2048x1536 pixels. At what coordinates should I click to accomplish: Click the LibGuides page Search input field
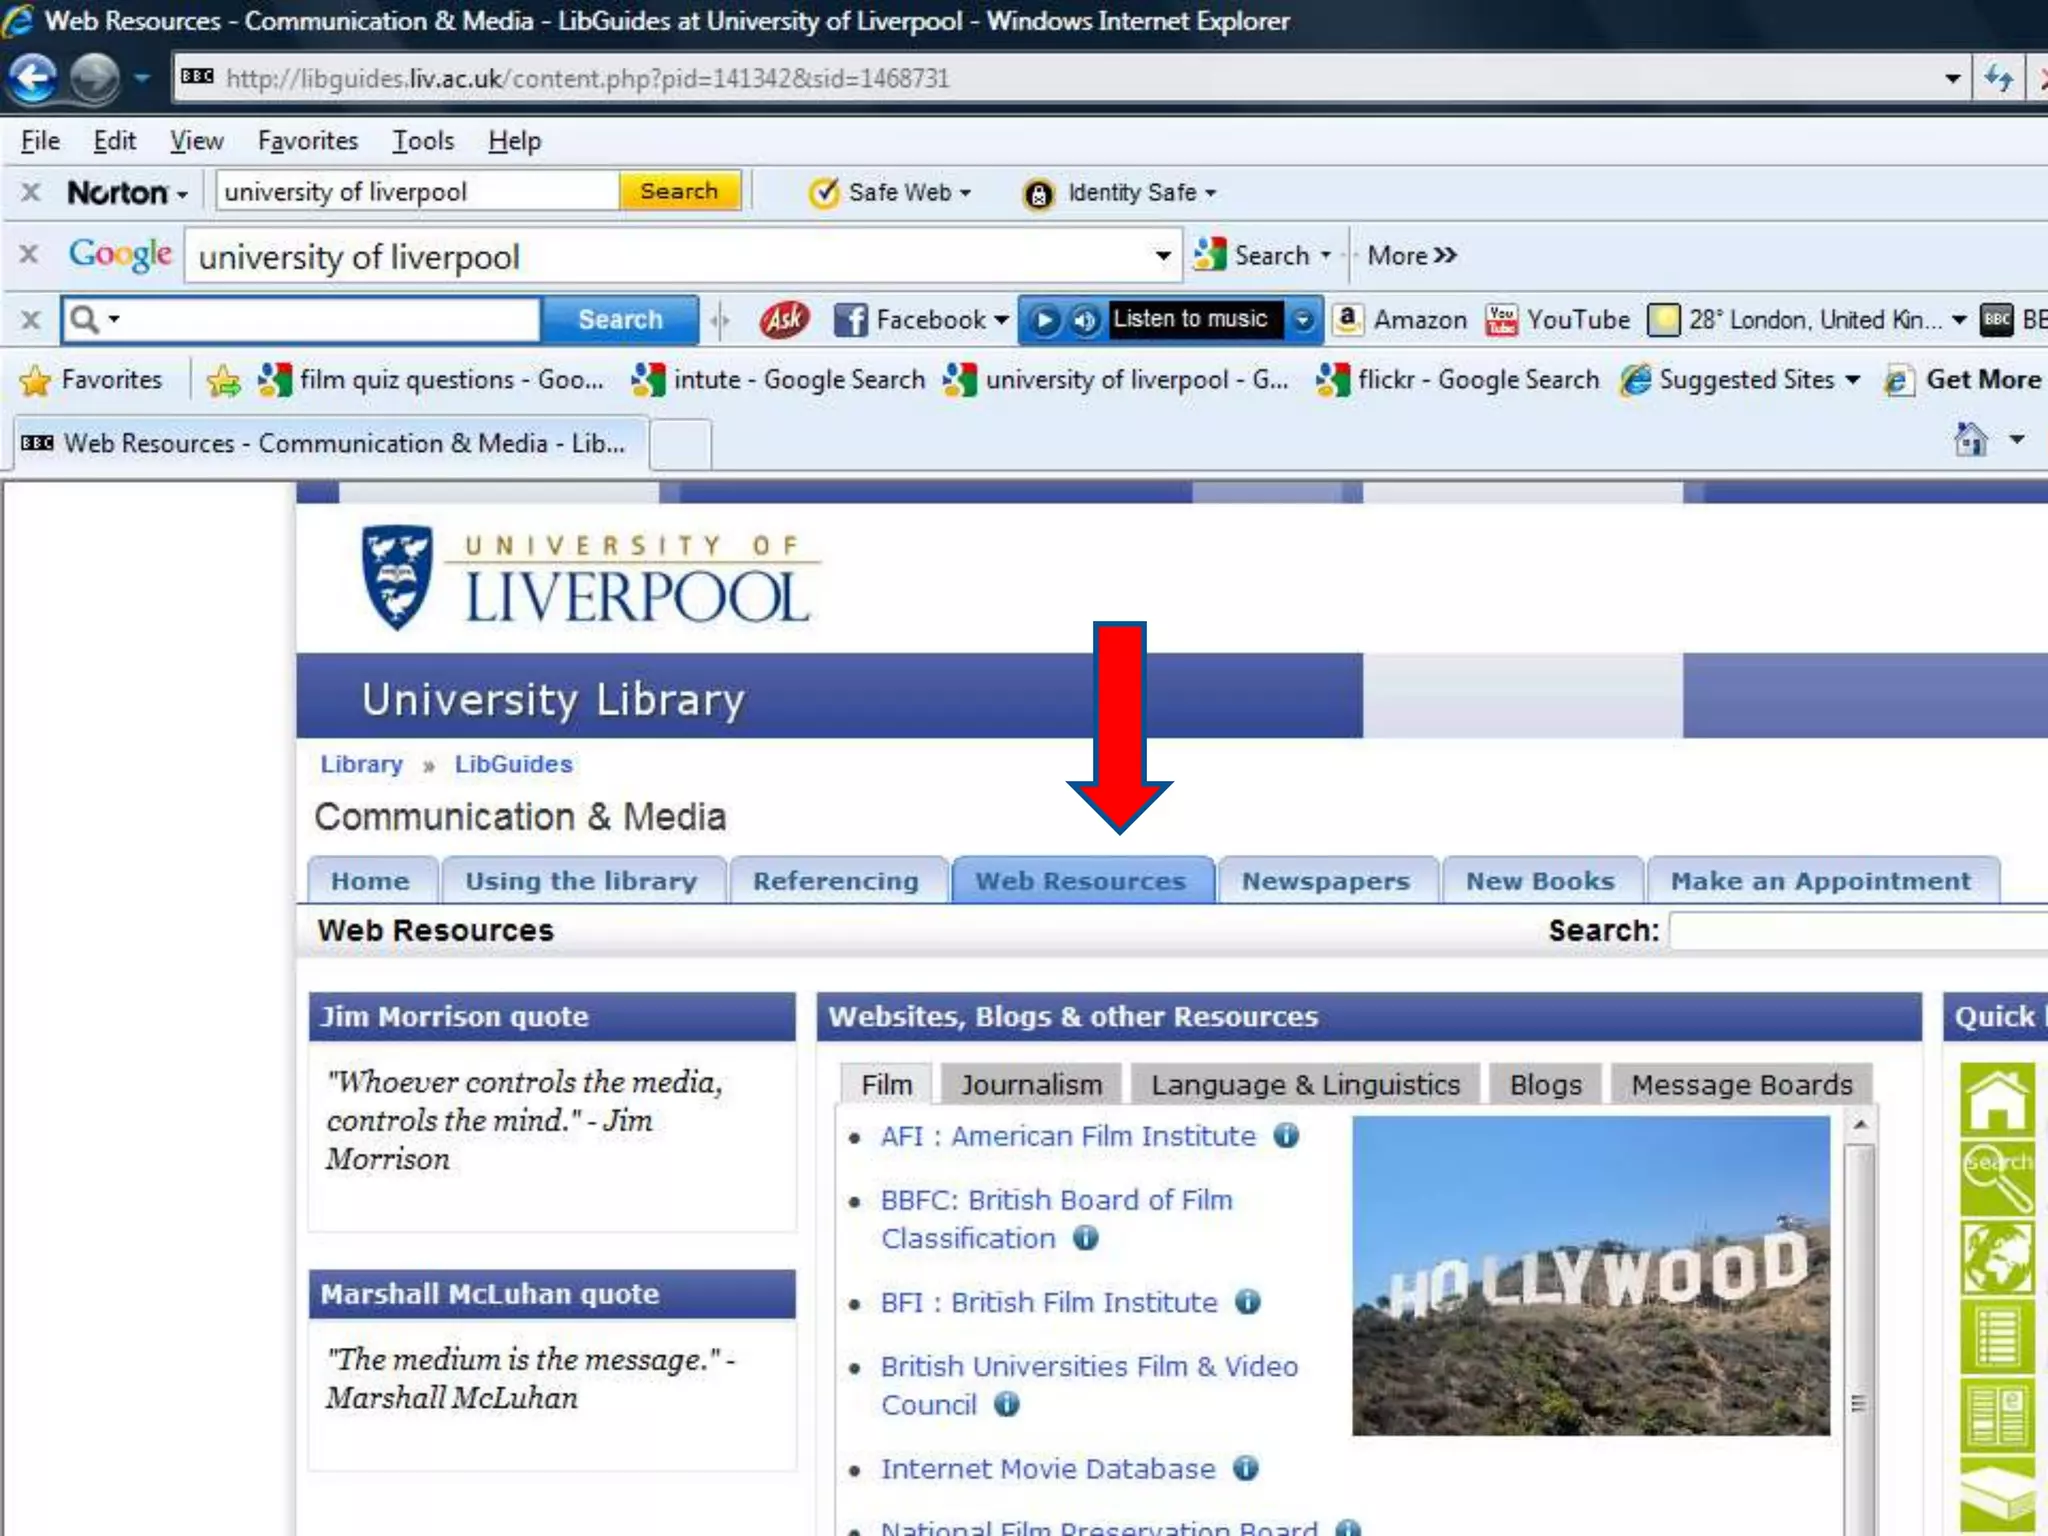coord(1860,930)
